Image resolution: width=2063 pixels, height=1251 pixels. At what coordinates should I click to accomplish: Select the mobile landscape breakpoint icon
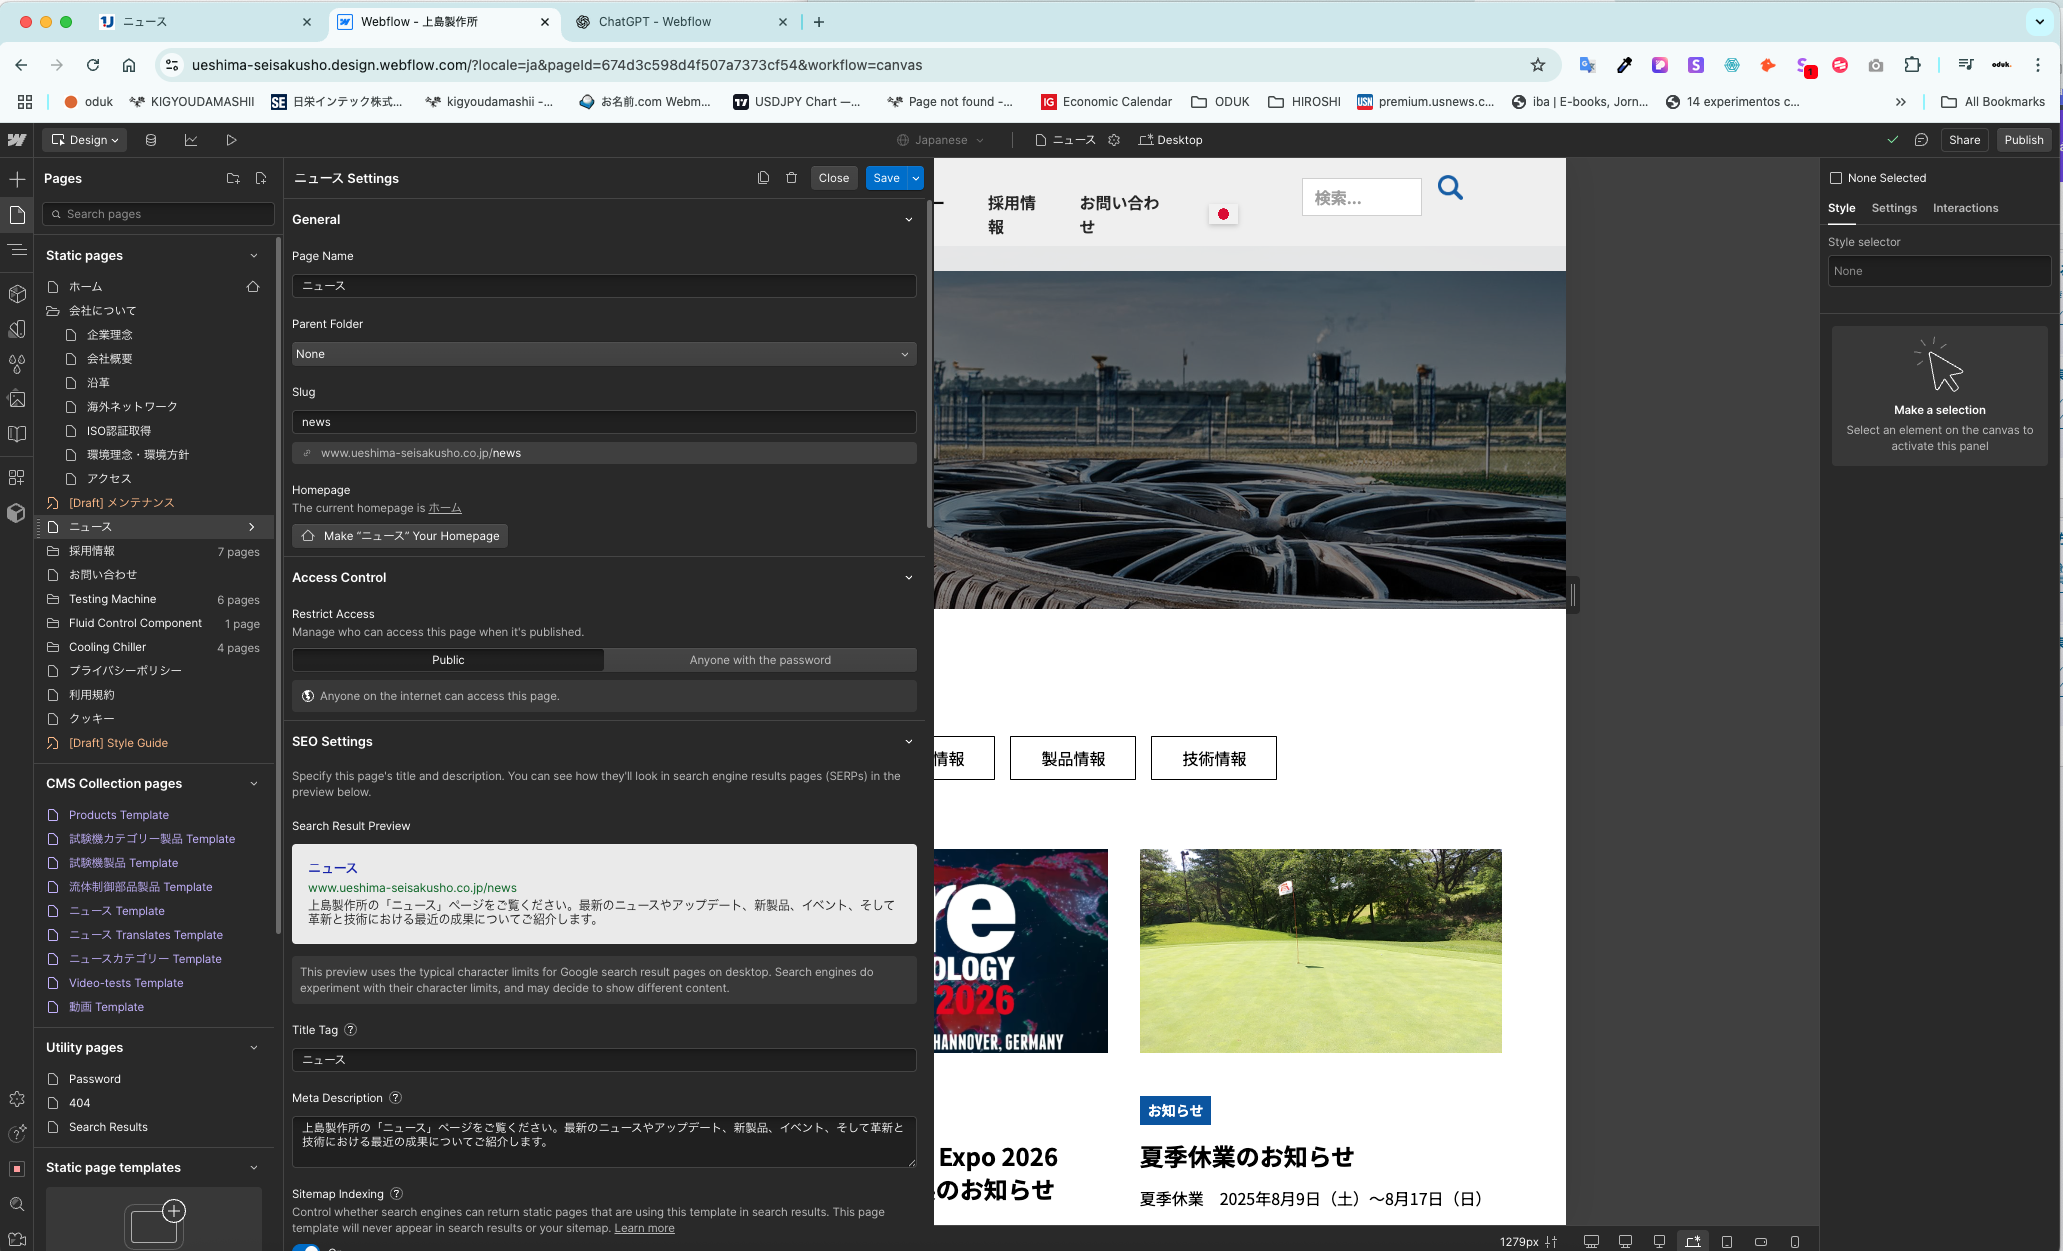tap(1761, 1241)
